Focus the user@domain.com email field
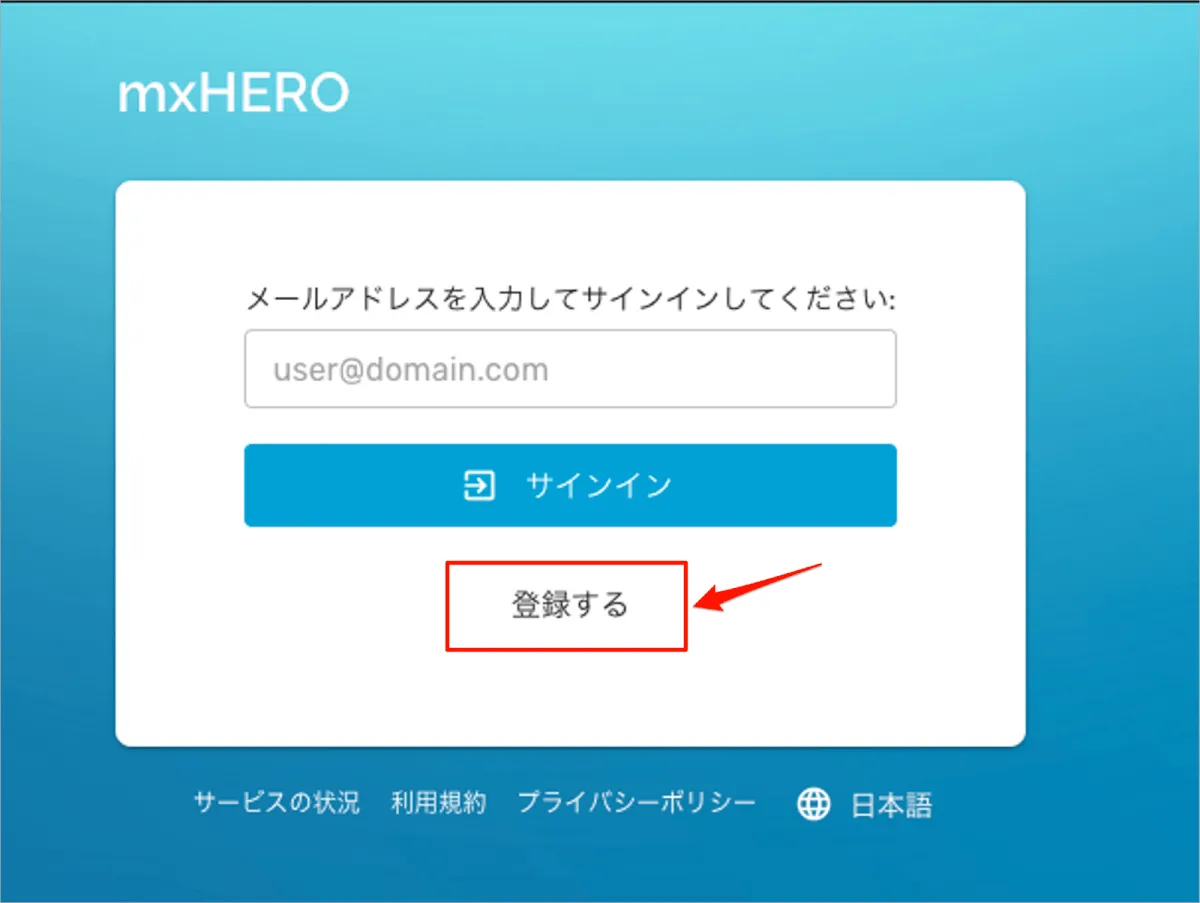 570,369
